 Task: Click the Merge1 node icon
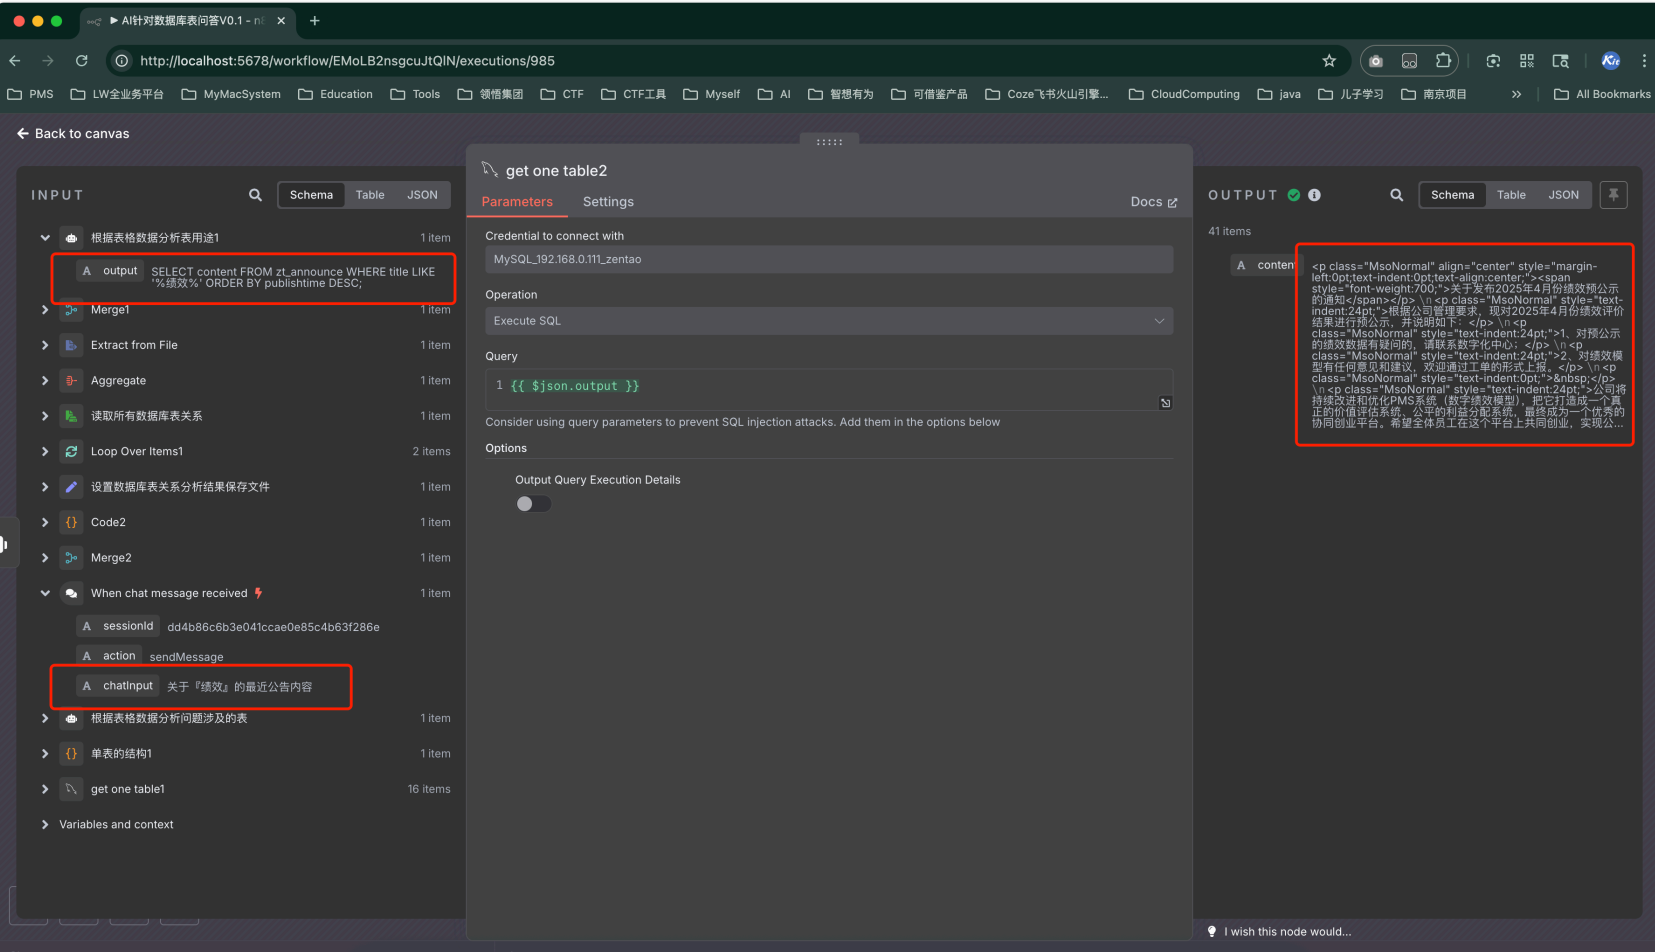point(71,310)
